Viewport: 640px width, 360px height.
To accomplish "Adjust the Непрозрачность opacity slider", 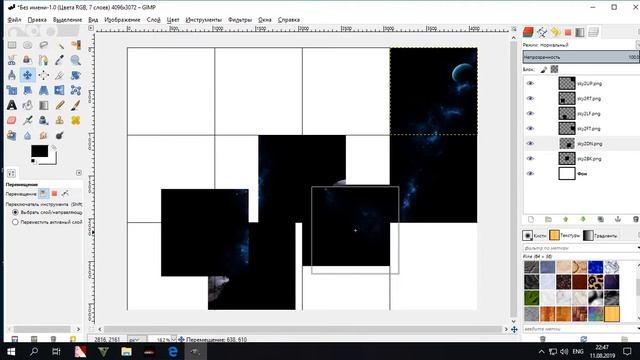I will [x=581, y=57].
